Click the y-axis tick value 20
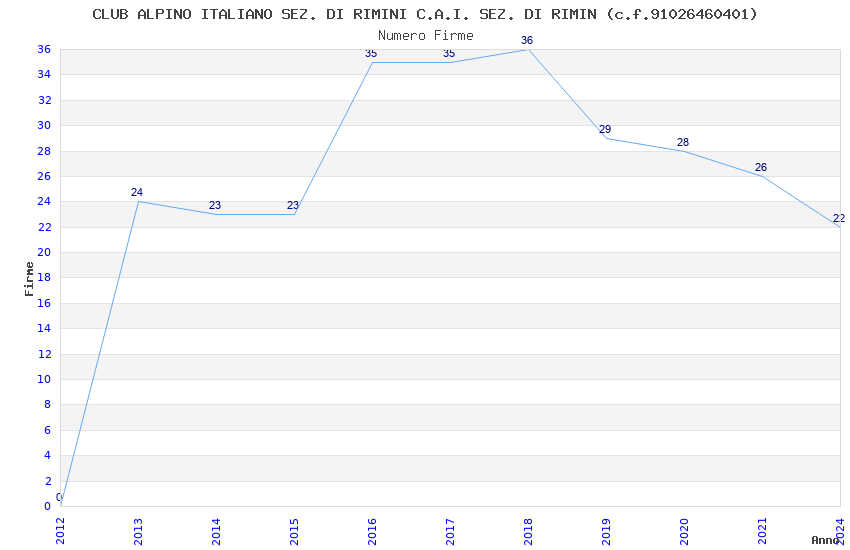Screen dimensions: 850x550 tap(44, 253)
